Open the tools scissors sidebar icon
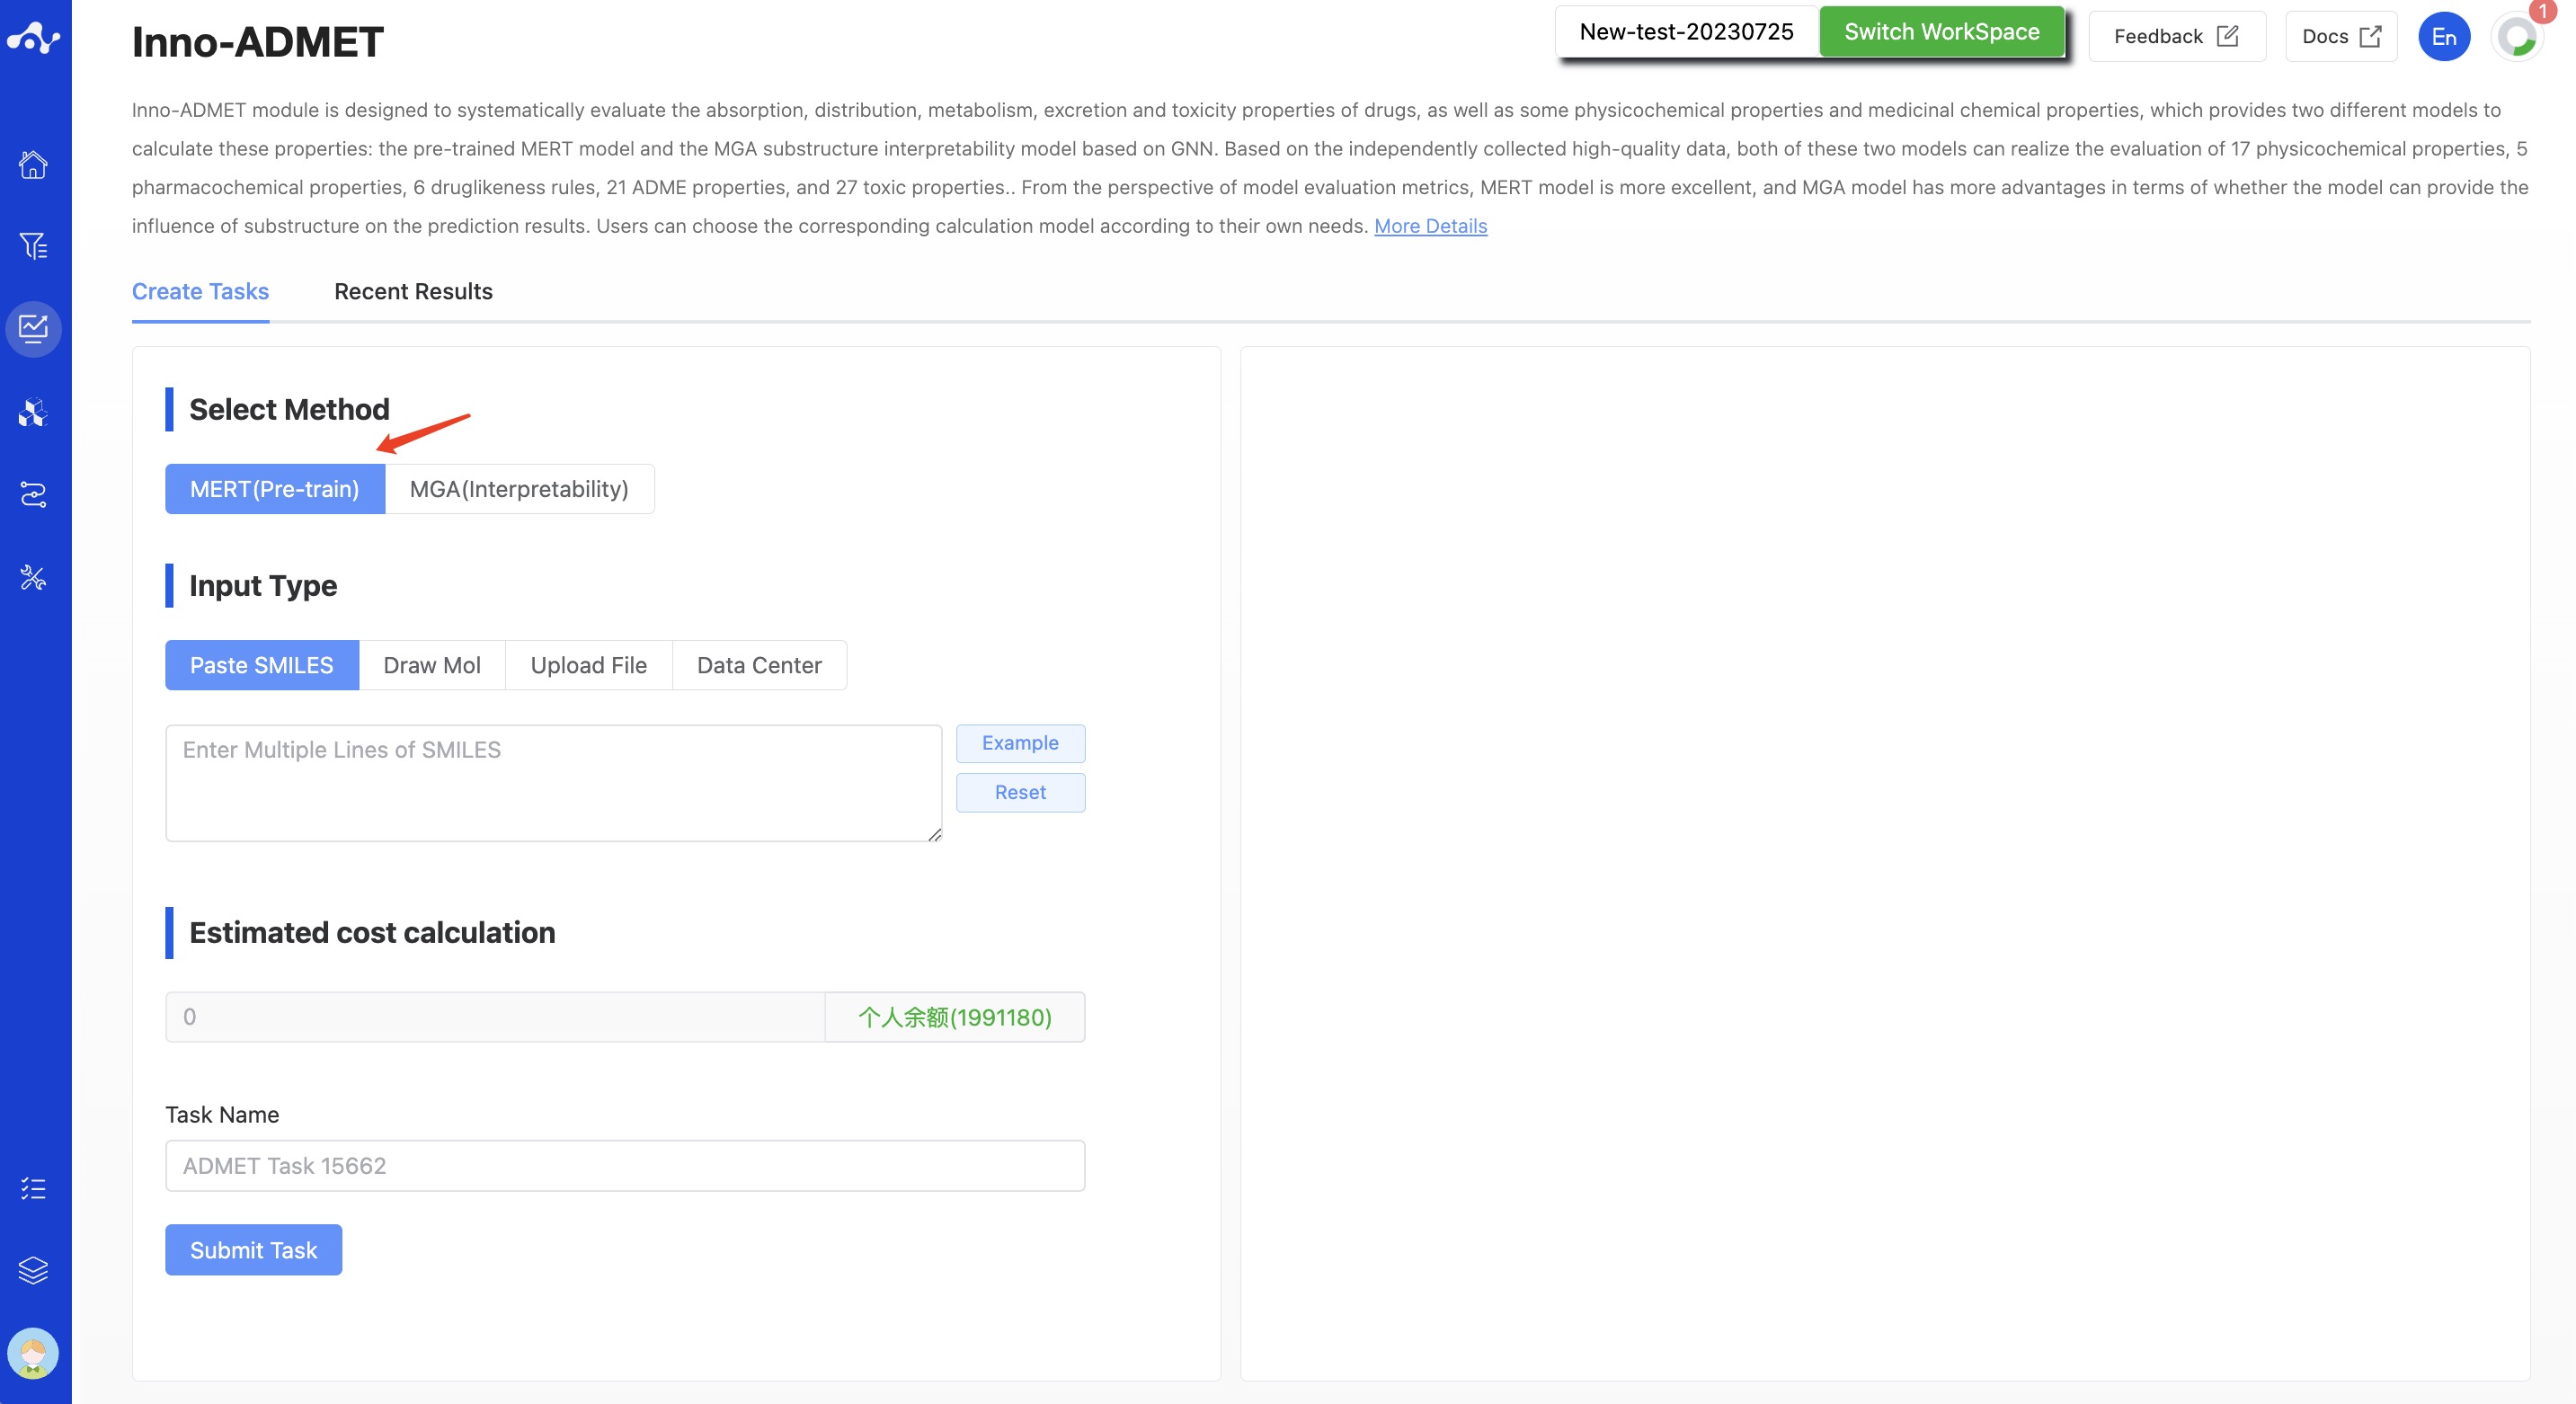 (34, 577)
